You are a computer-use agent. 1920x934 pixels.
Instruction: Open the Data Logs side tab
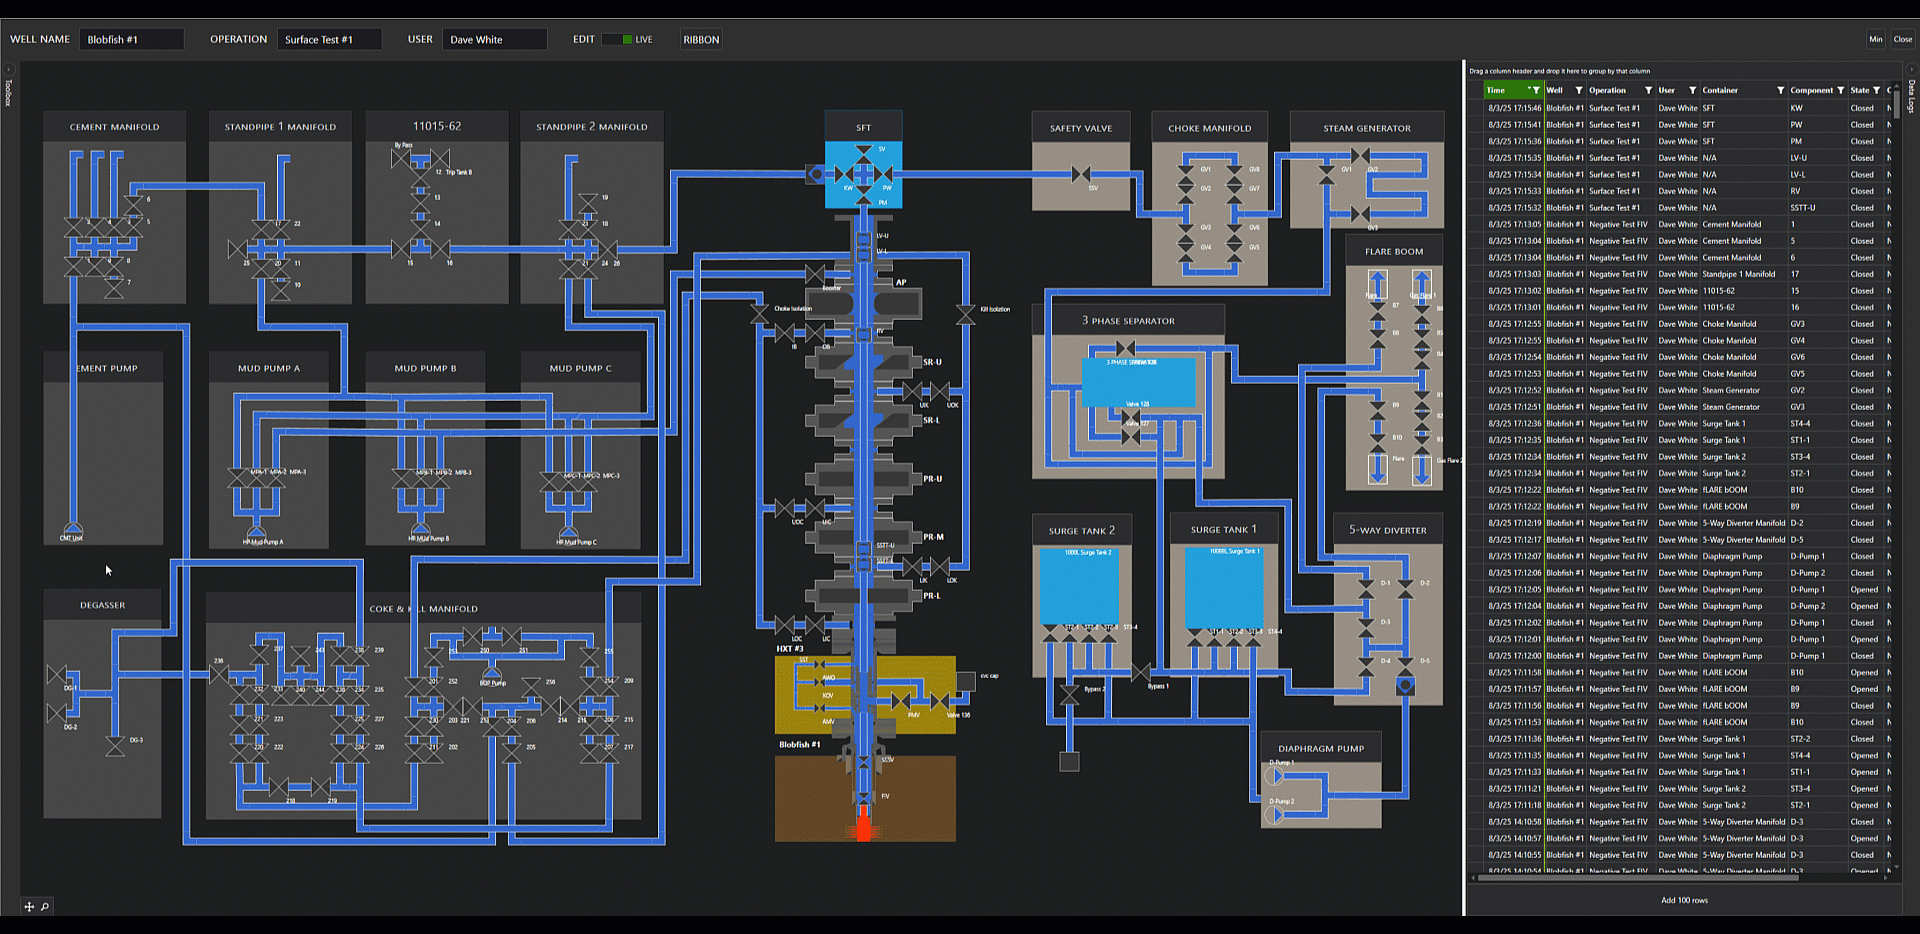click(1911, 96)
